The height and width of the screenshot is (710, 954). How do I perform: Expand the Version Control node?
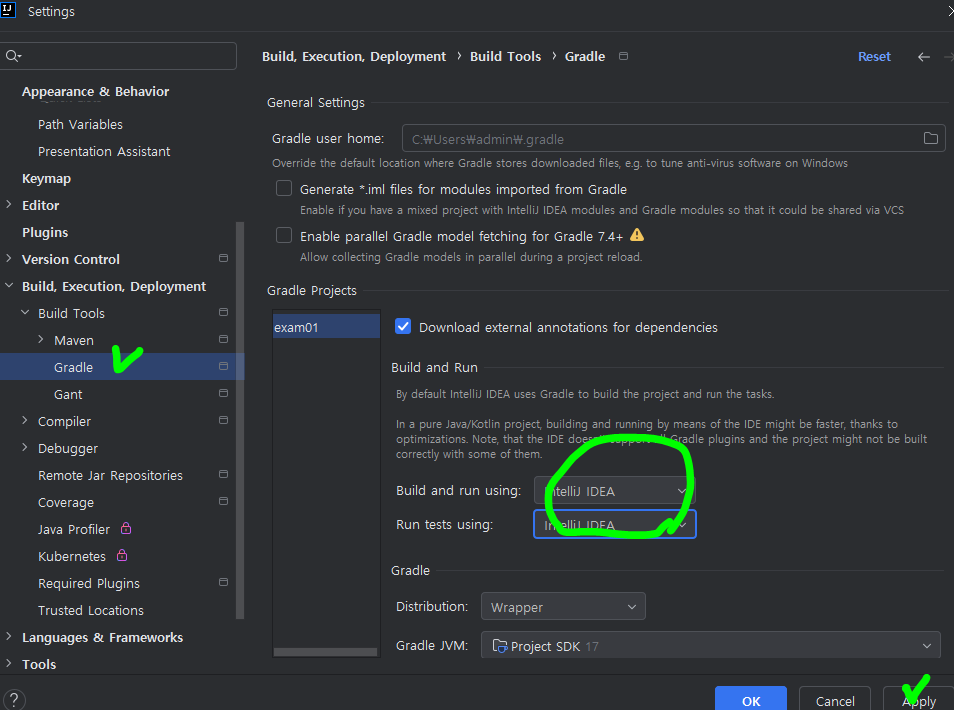tap(9, 258)
